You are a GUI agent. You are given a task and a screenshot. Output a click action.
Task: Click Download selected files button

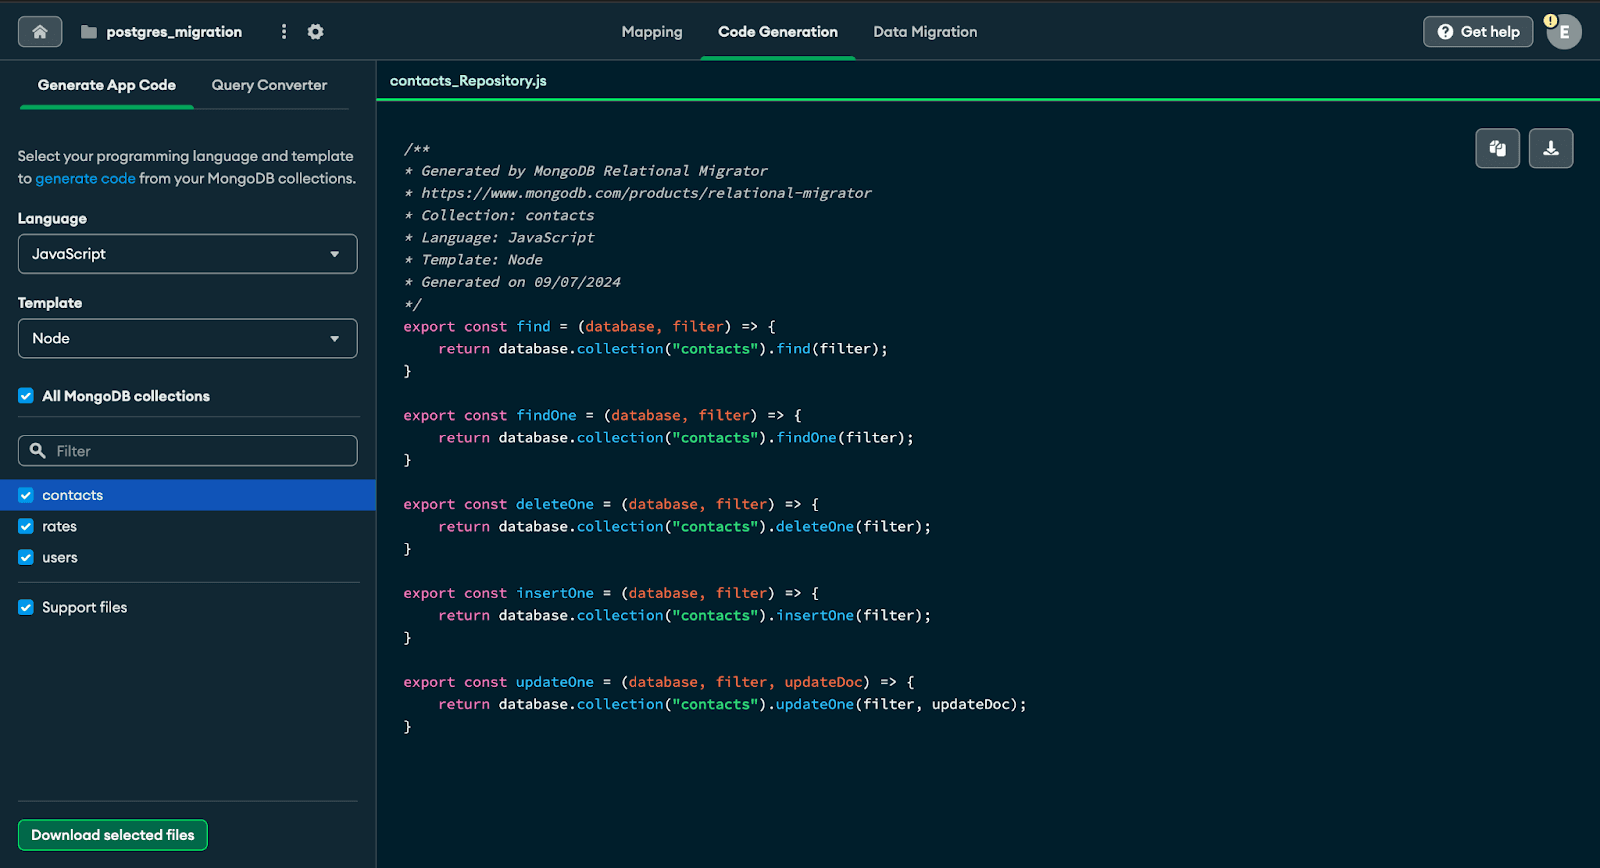(113, 835)
